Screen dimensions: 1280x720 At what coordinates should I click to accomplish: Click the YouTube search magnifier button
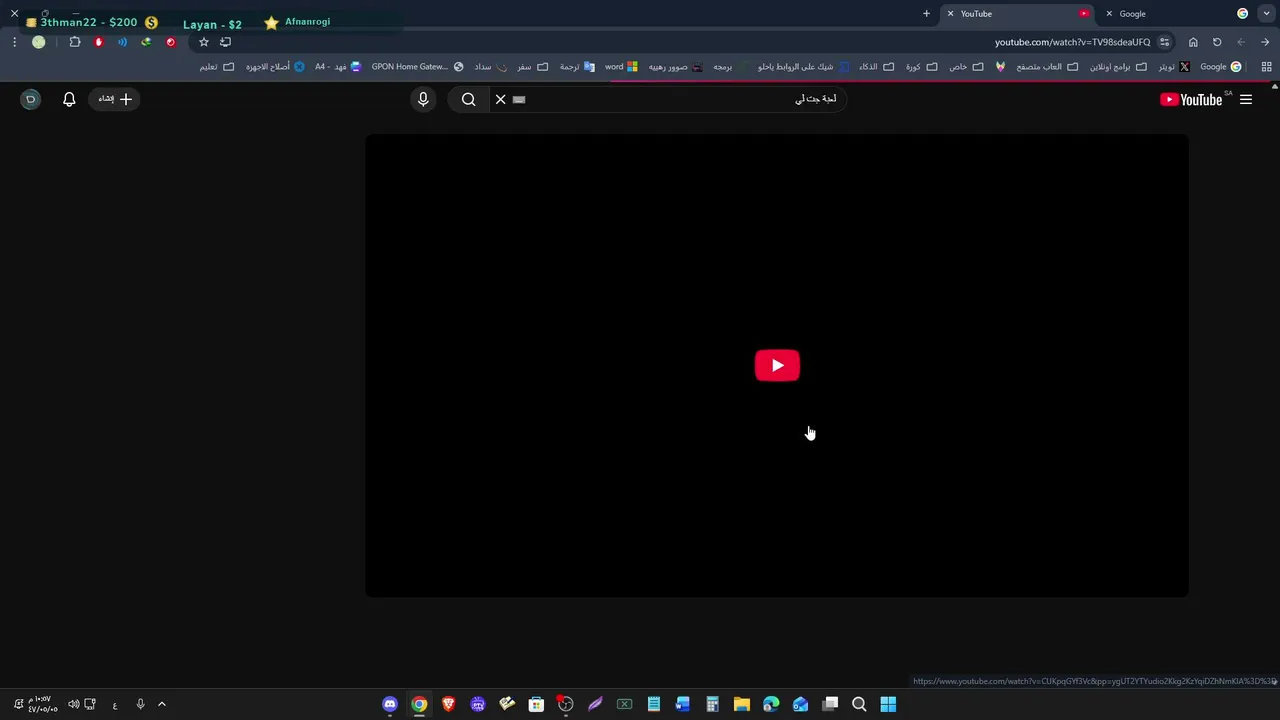pos(469,99)
